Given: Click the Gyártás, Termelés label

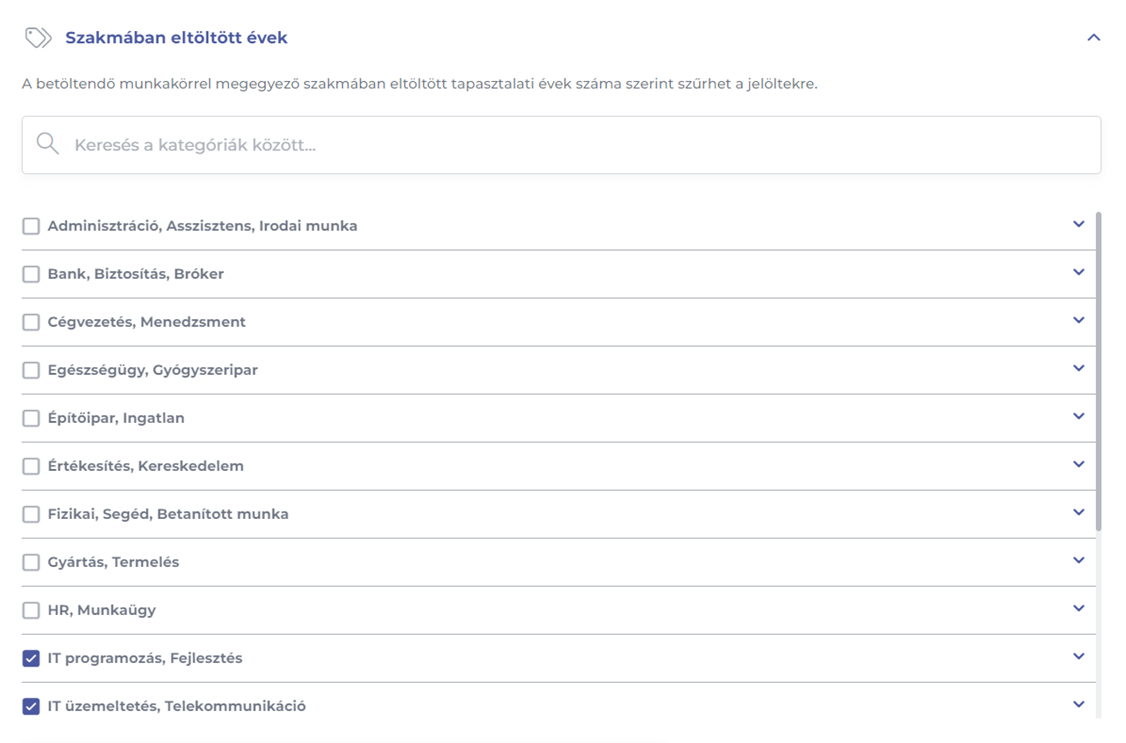Looking at the screenshot, I should point(113,562).
